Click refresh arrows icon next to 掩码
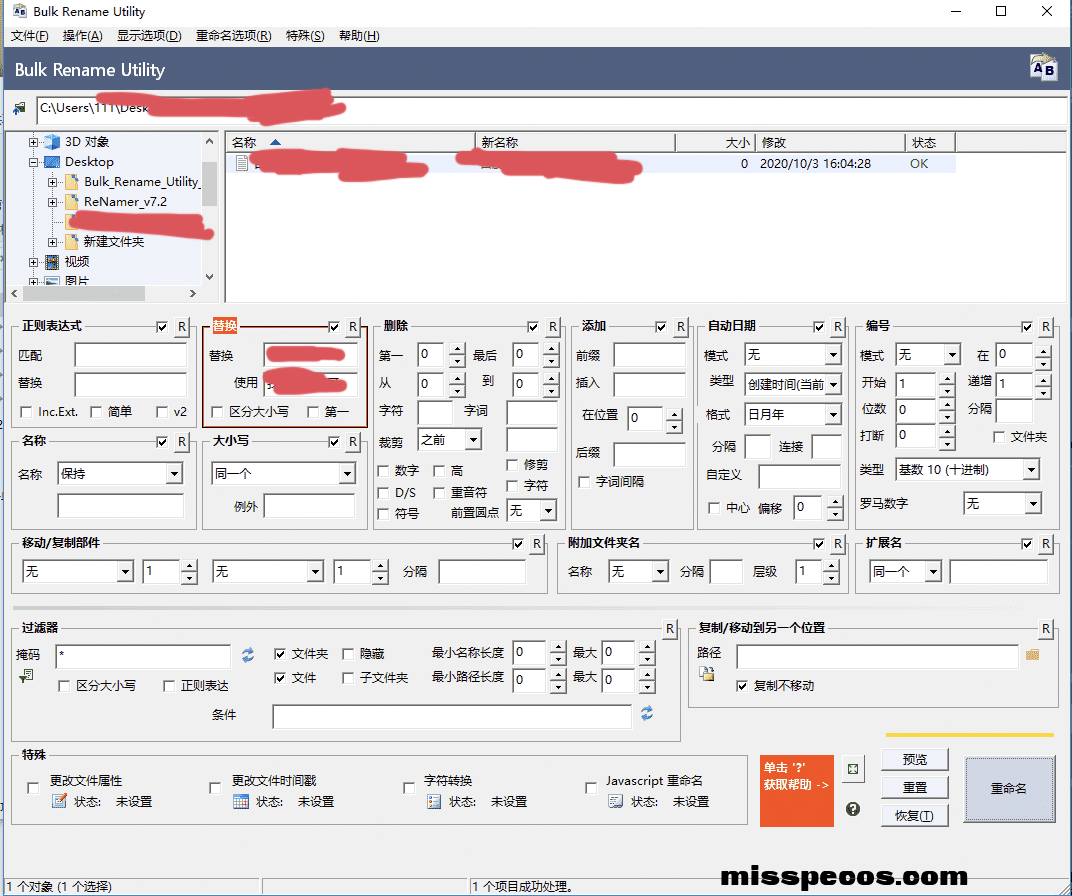 248,655
